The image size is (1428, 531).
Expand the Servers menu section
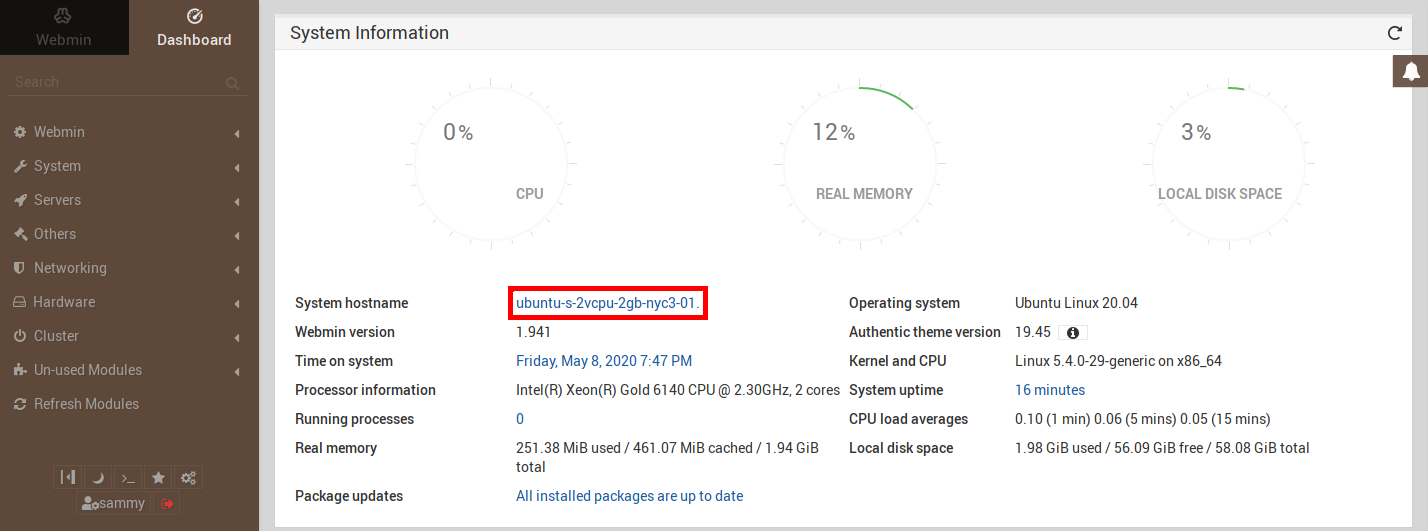coord(57,200)
